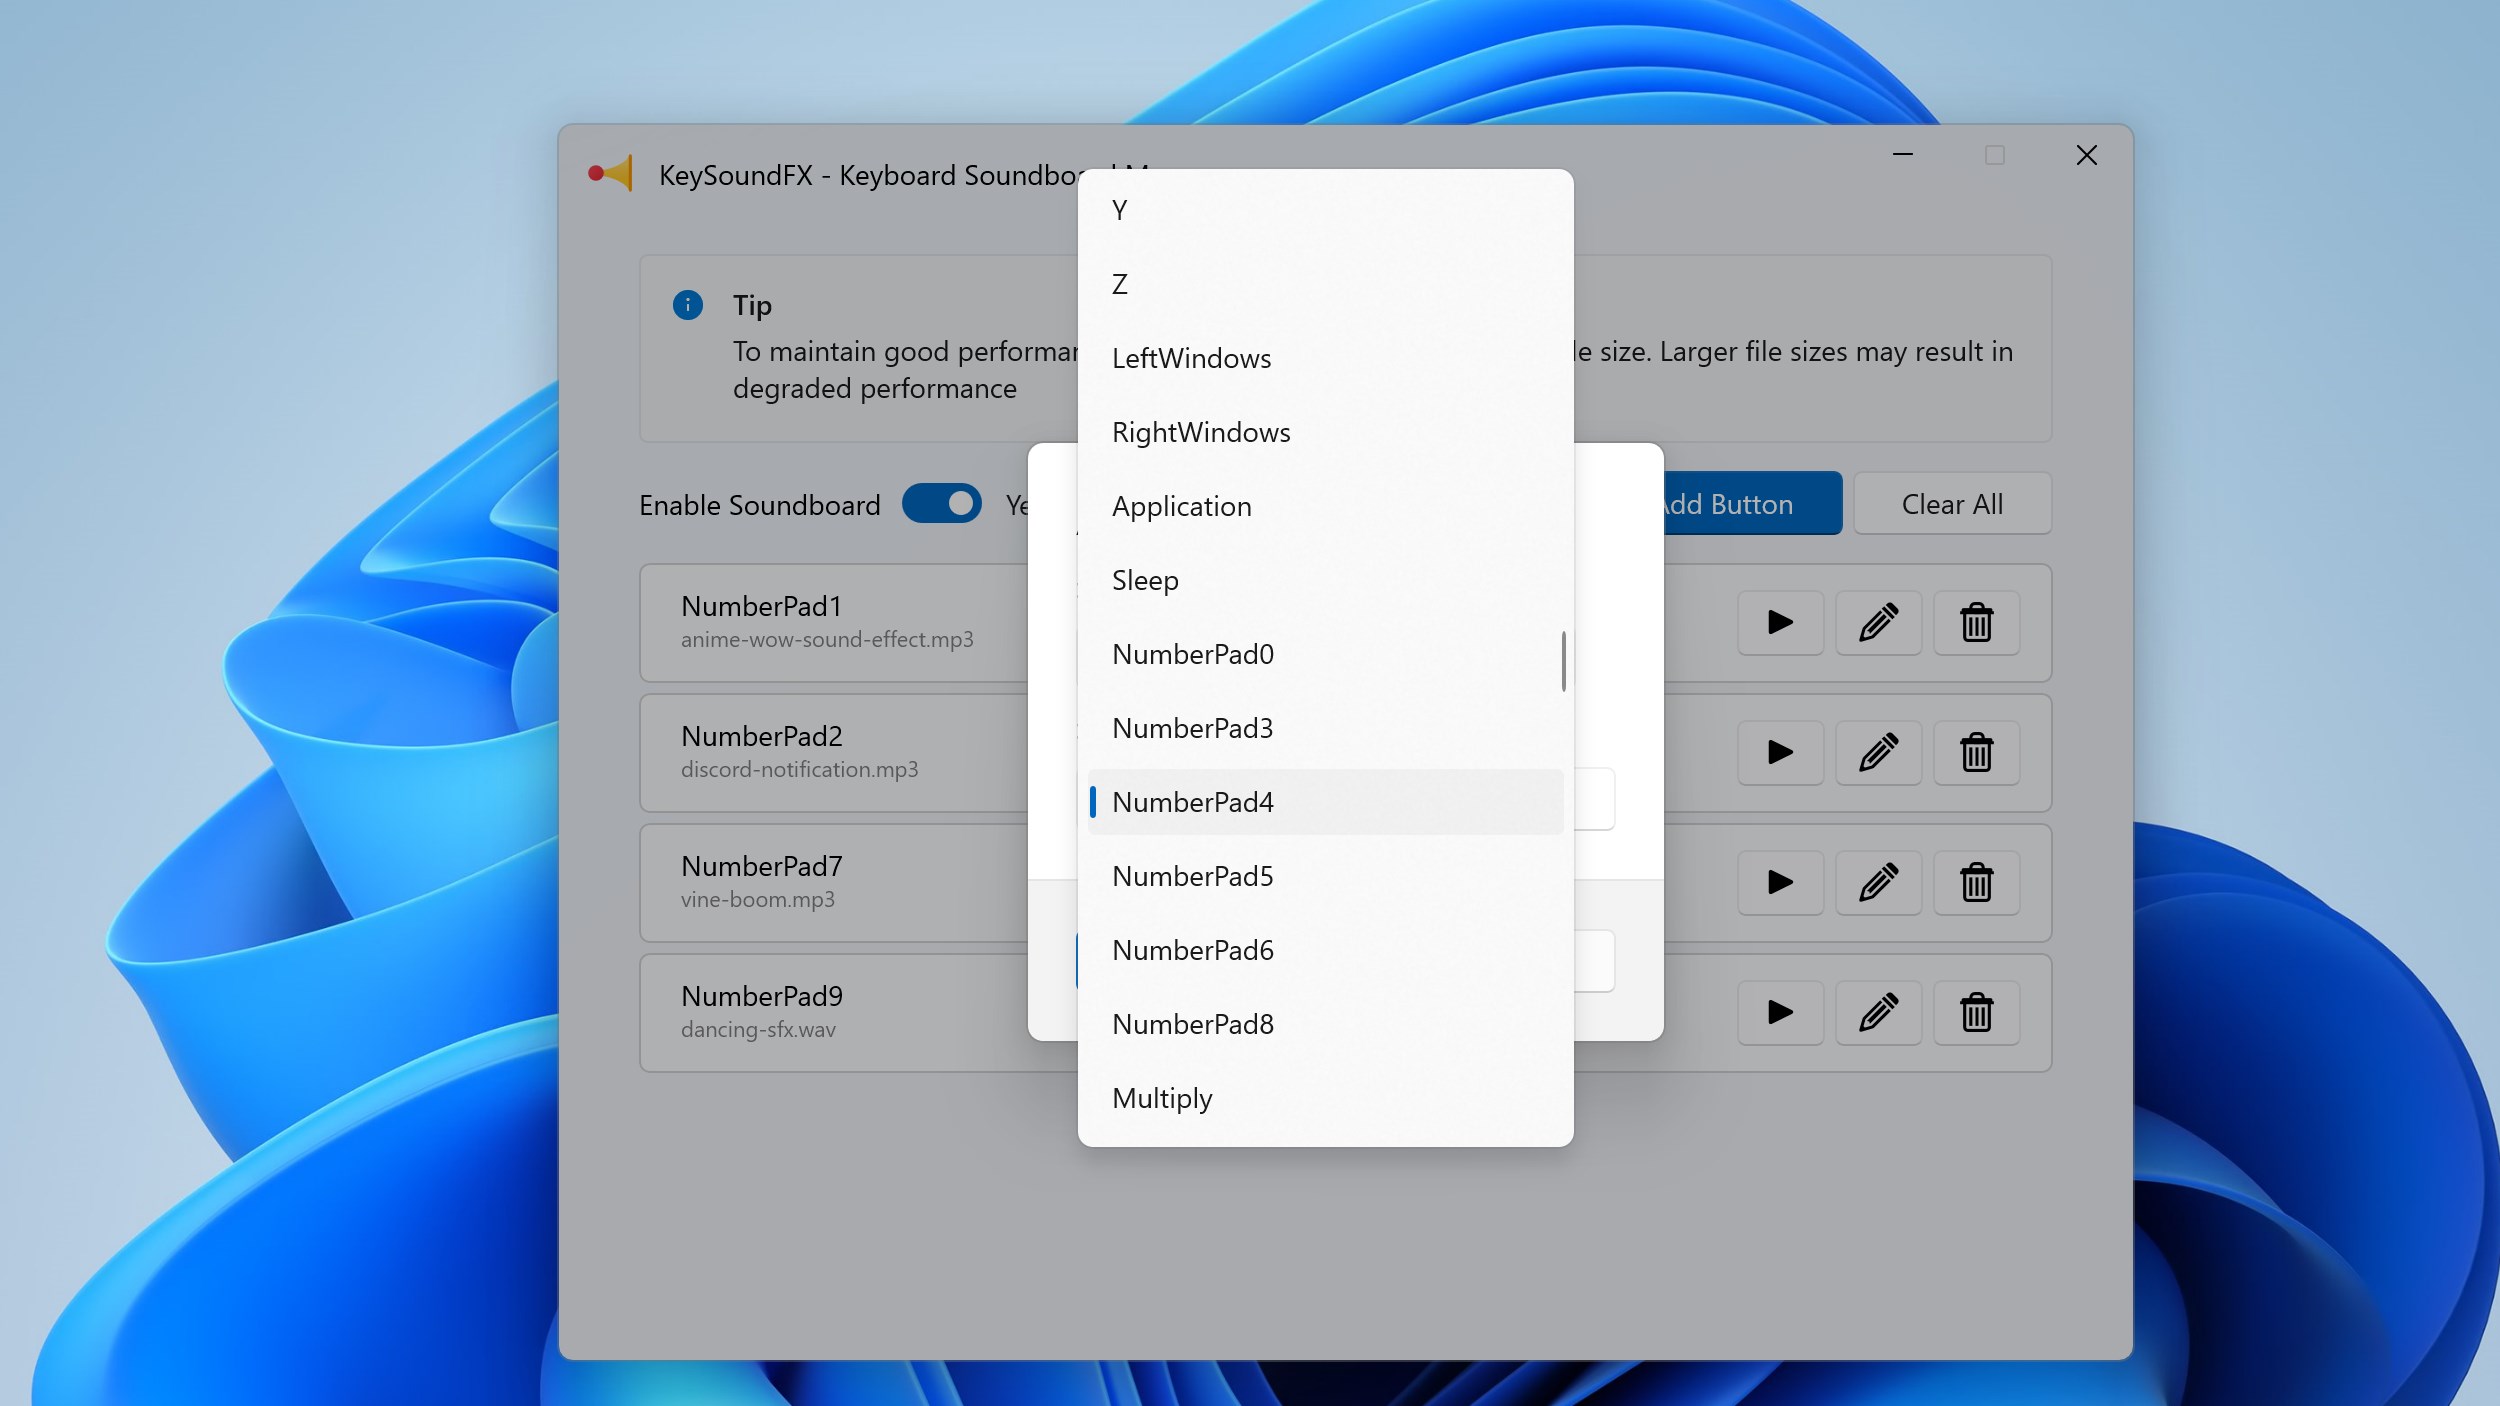Delete the NumberPad7 sound entry
Viewport: 2500px width, 1406px height.
(x=1976, y=883)
